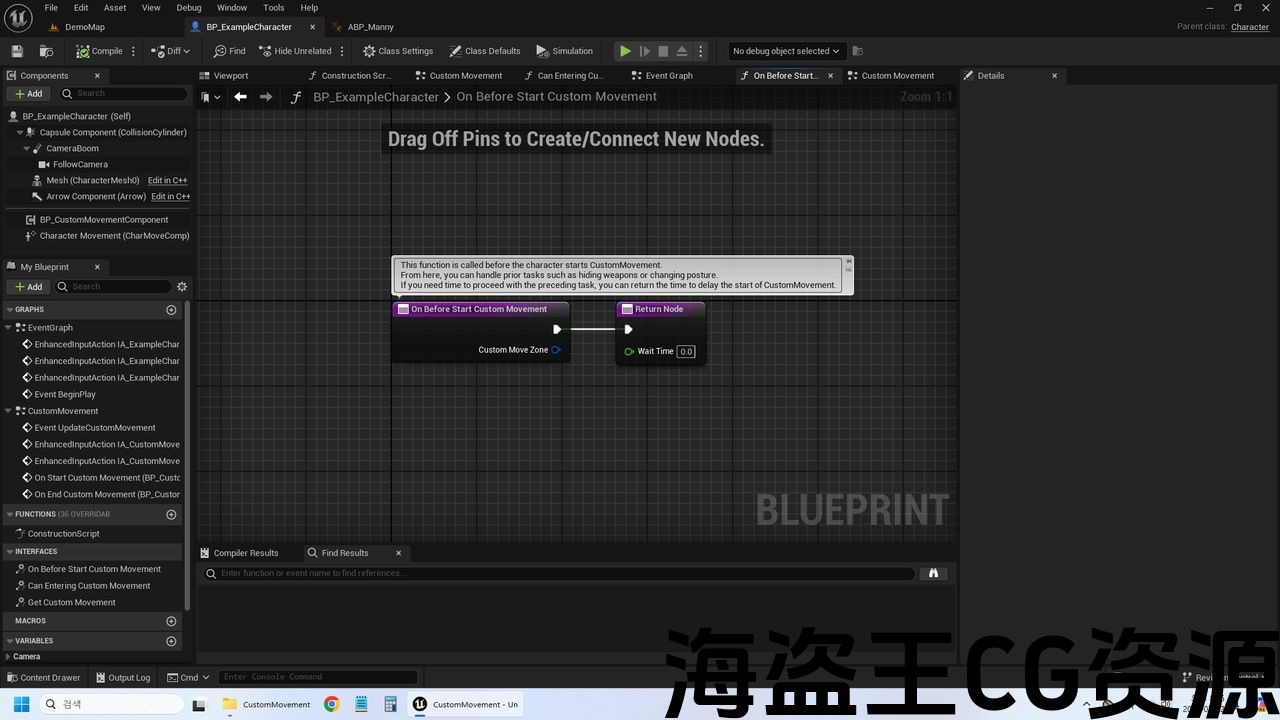The width and height of the screenshot is (1280, 720).
Task: Add a new function with plus icon
Action: tap(171, 514)
